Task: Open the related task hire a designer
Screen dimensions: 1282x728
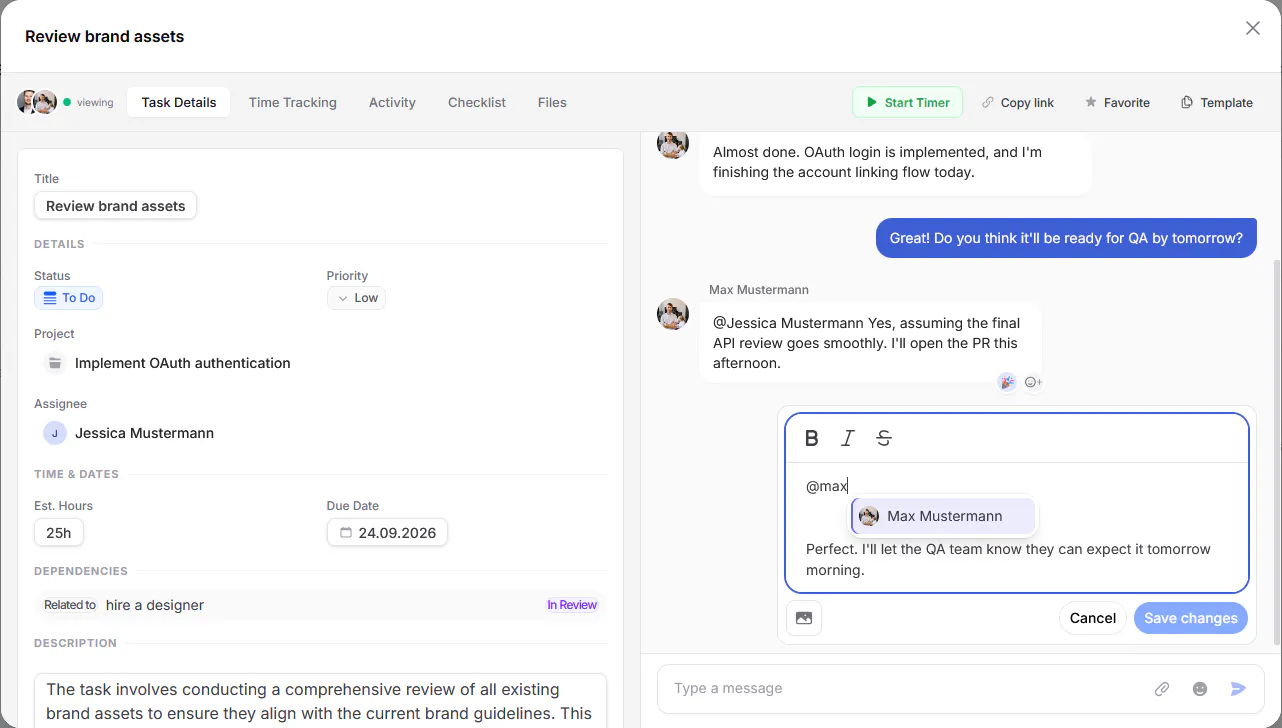Action: click(x=155, y=605)
